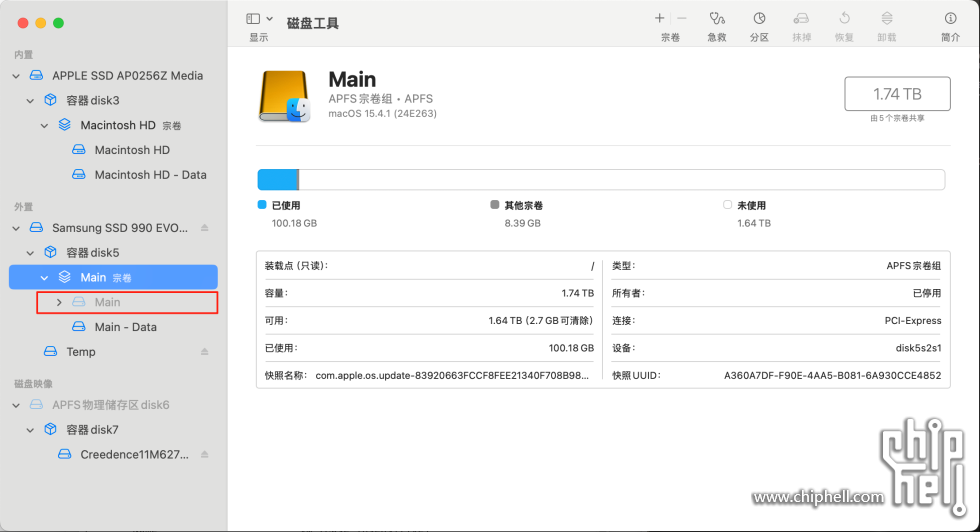Image resolution: width=980 pixels, height=532 pixels.
Task: Remove volume with the minus icon
Action: pos(682,18)
